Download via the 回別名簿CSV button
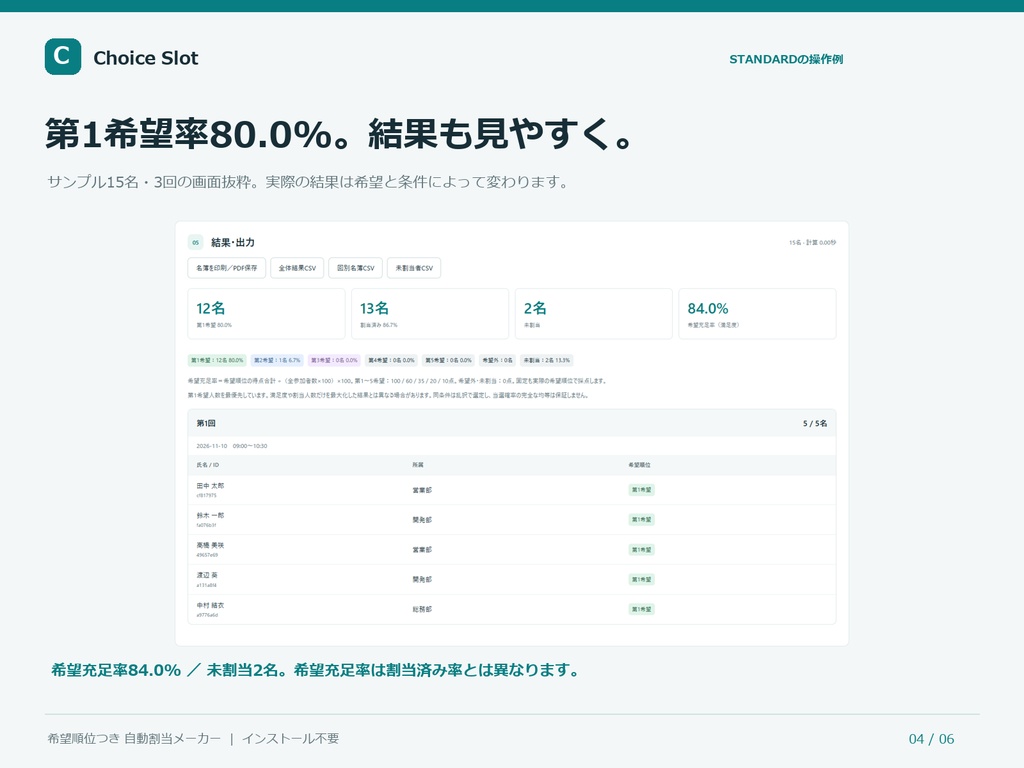 355,268
